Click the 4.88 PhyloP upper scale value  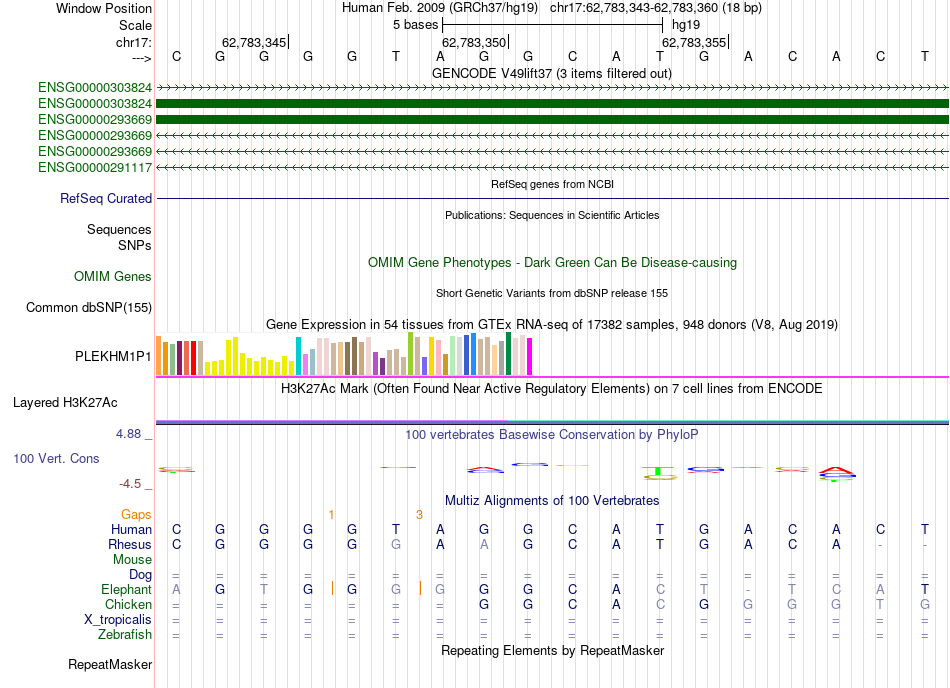click(128, 434)
